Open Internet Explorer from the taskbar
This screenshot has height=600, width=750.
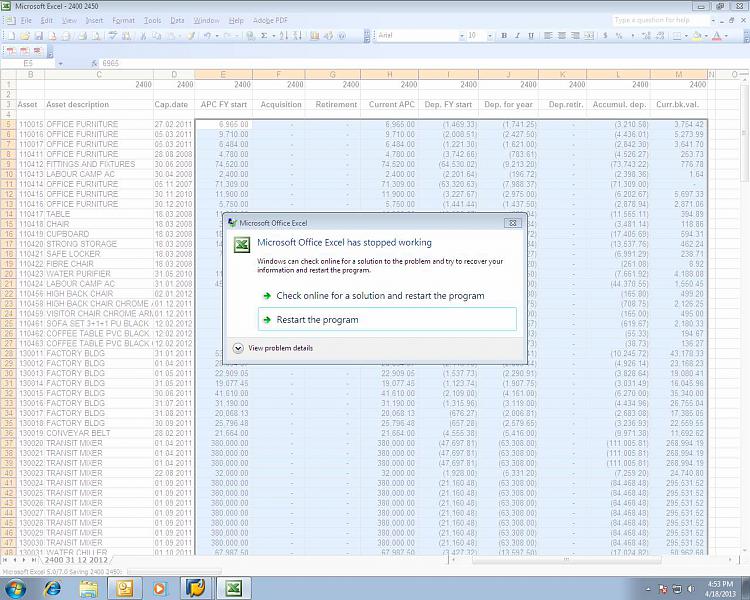point(53,588)
